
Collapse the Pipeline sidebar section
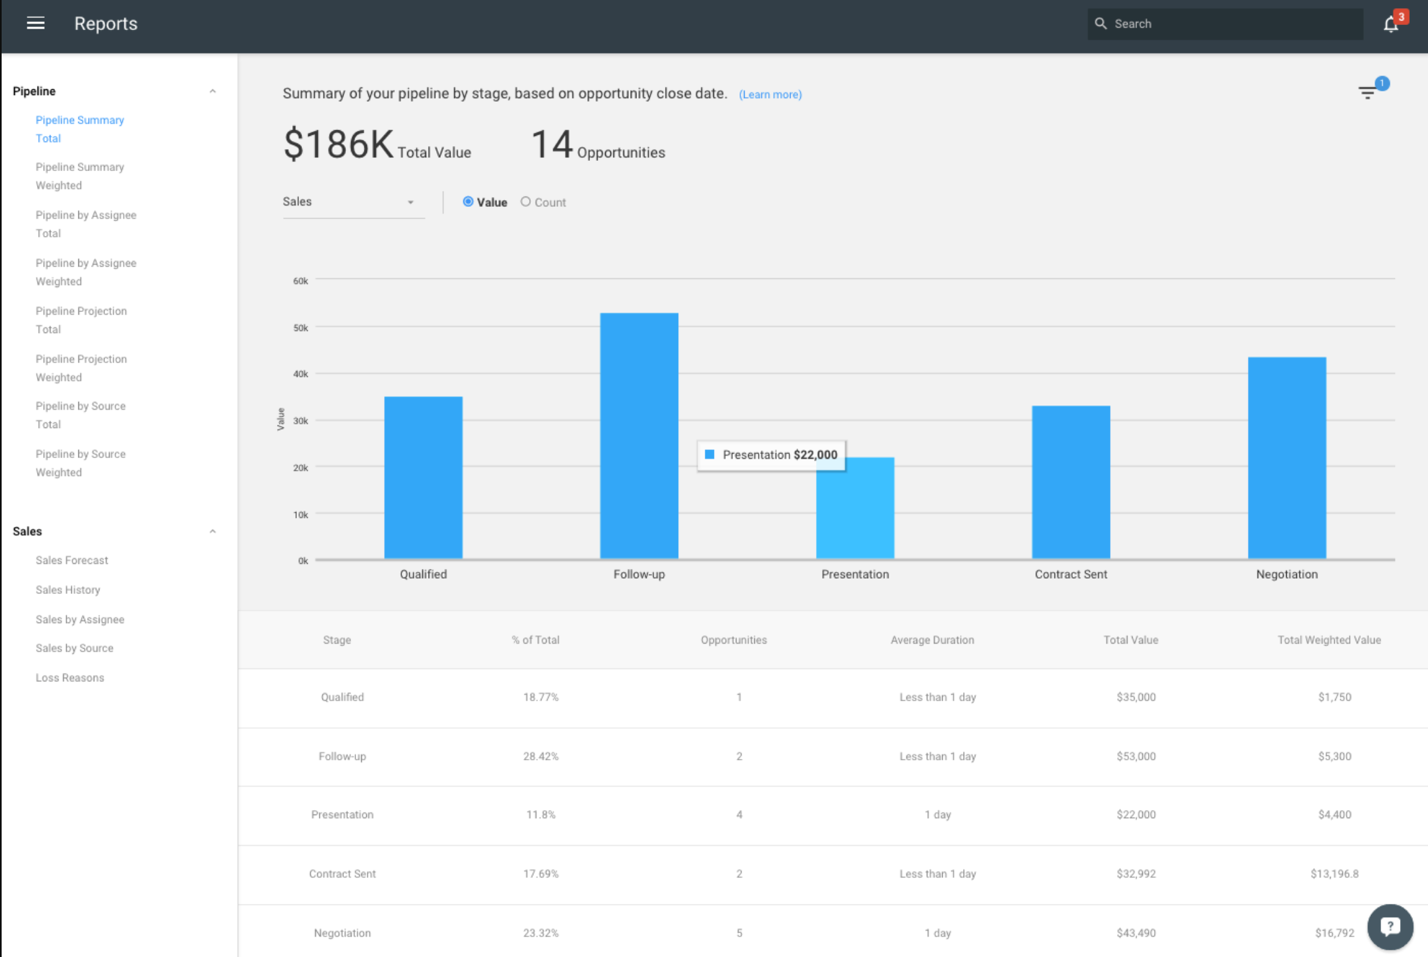click(x=212, y=91)
